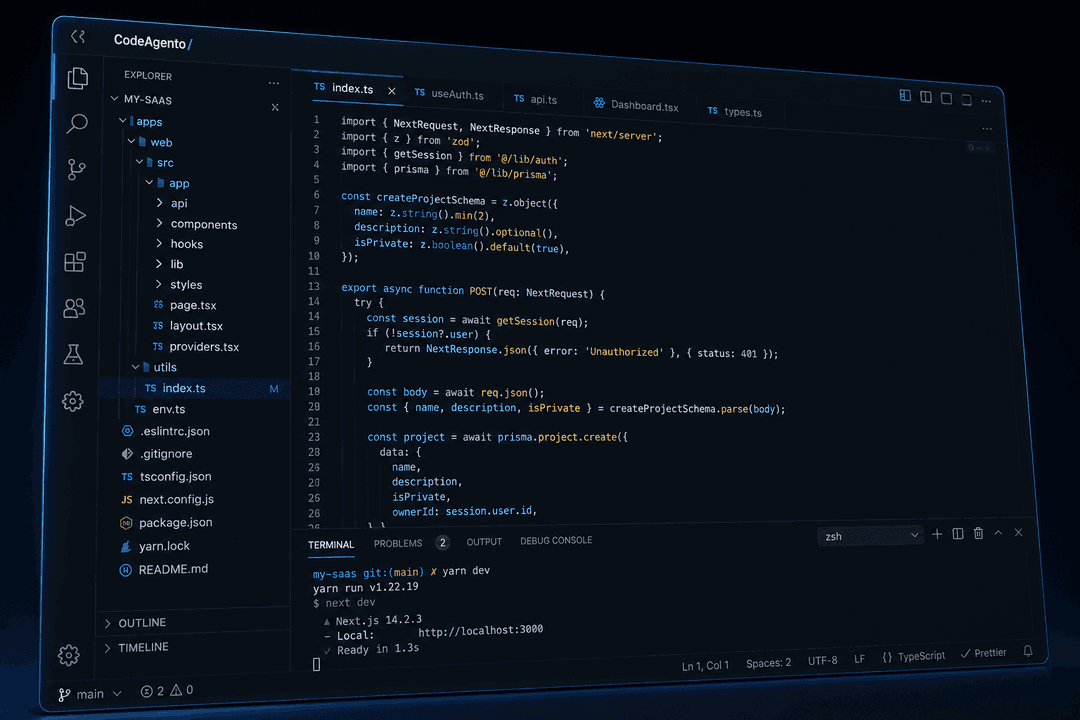
Task: Collapse the MY-SAAS root folder
Action: pos(115,99)
